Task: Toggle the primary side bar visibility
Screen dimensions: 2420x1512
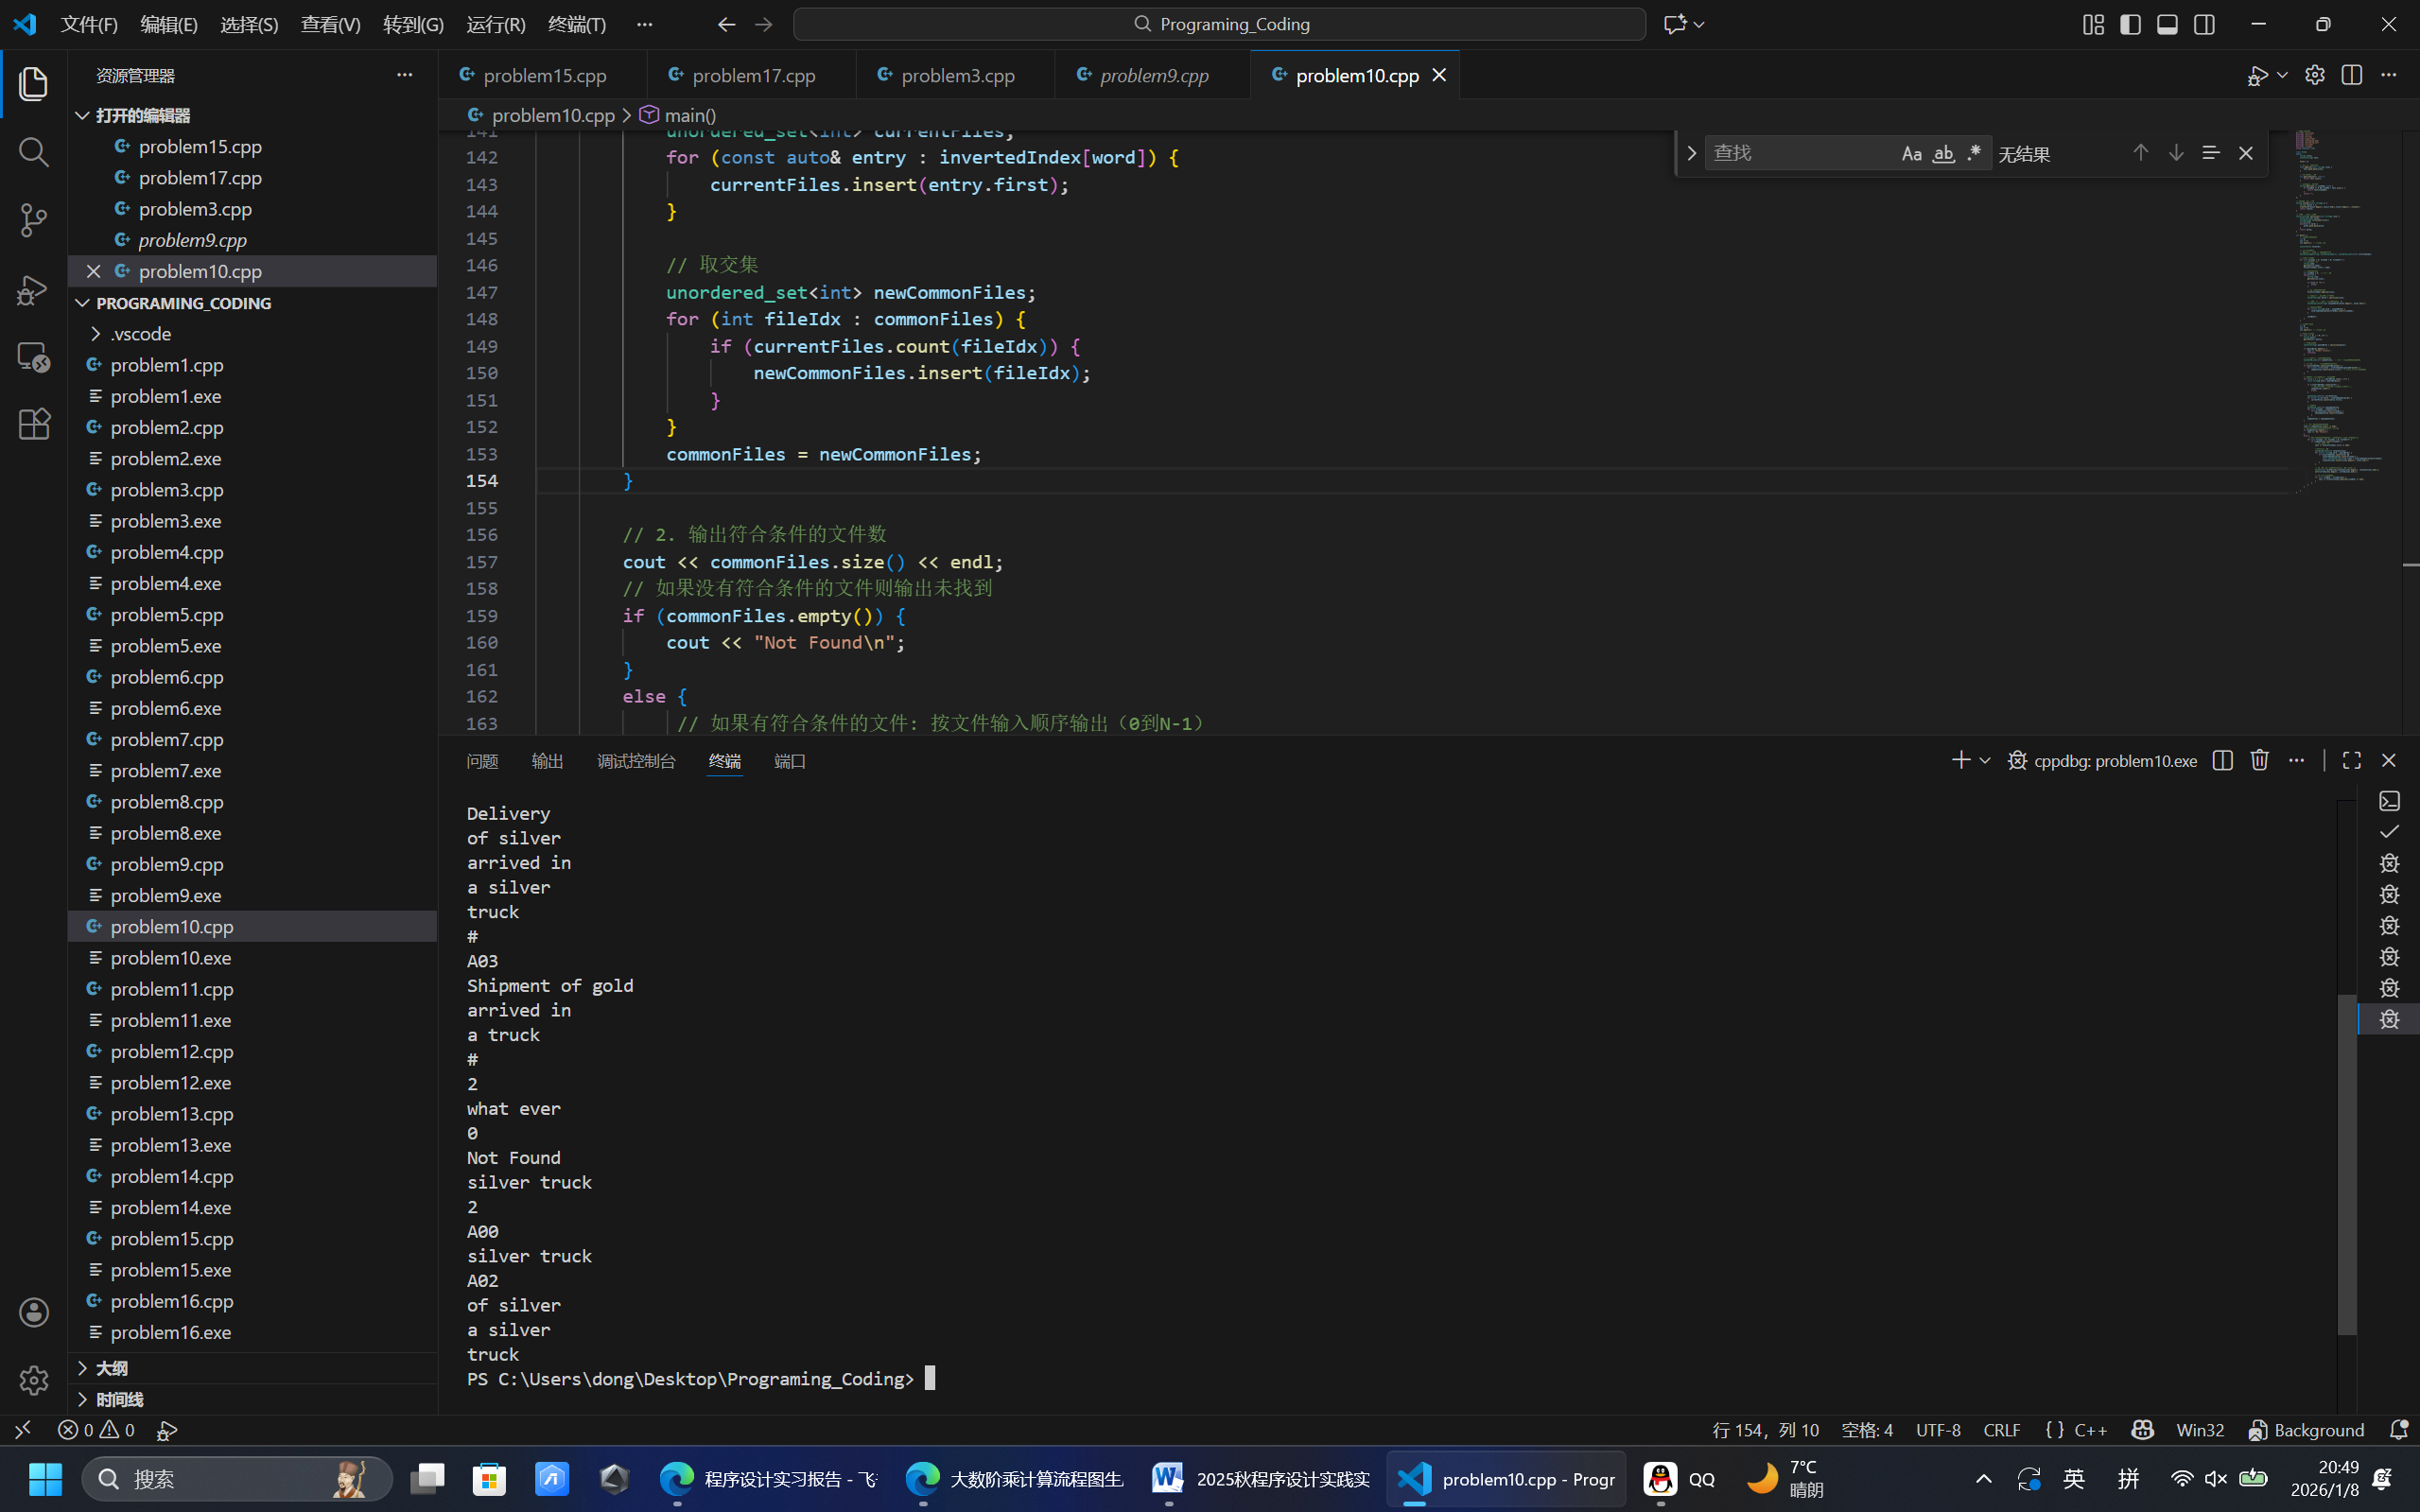Action: [2130, 24]
